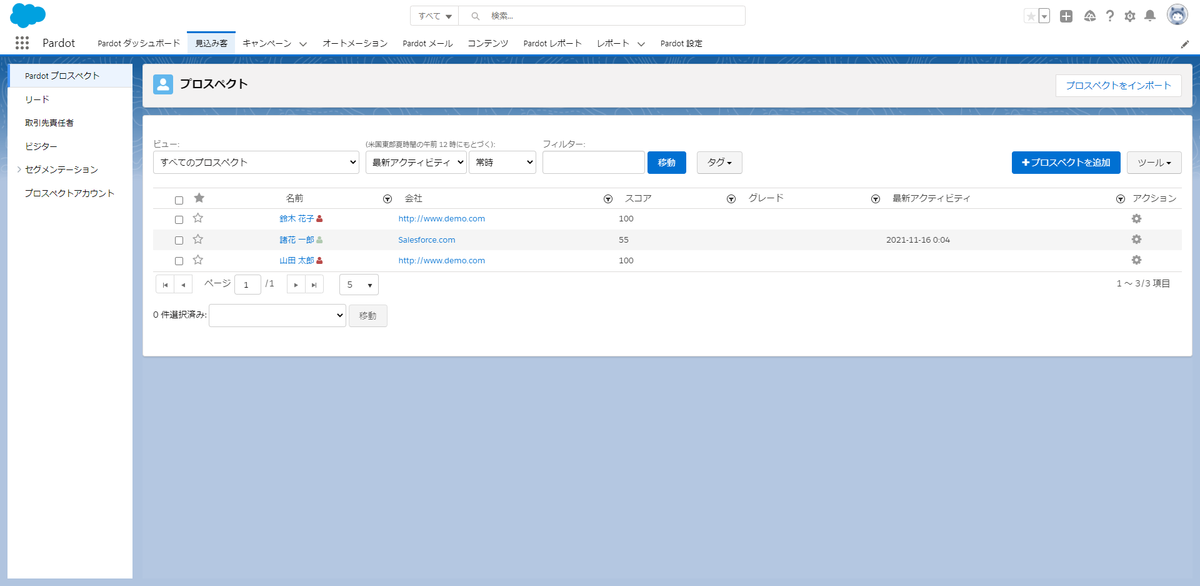This screenshot has width=1200, height=586.
Task: Expand the セグメンテーション sidebar item
Action: (19, 169)
